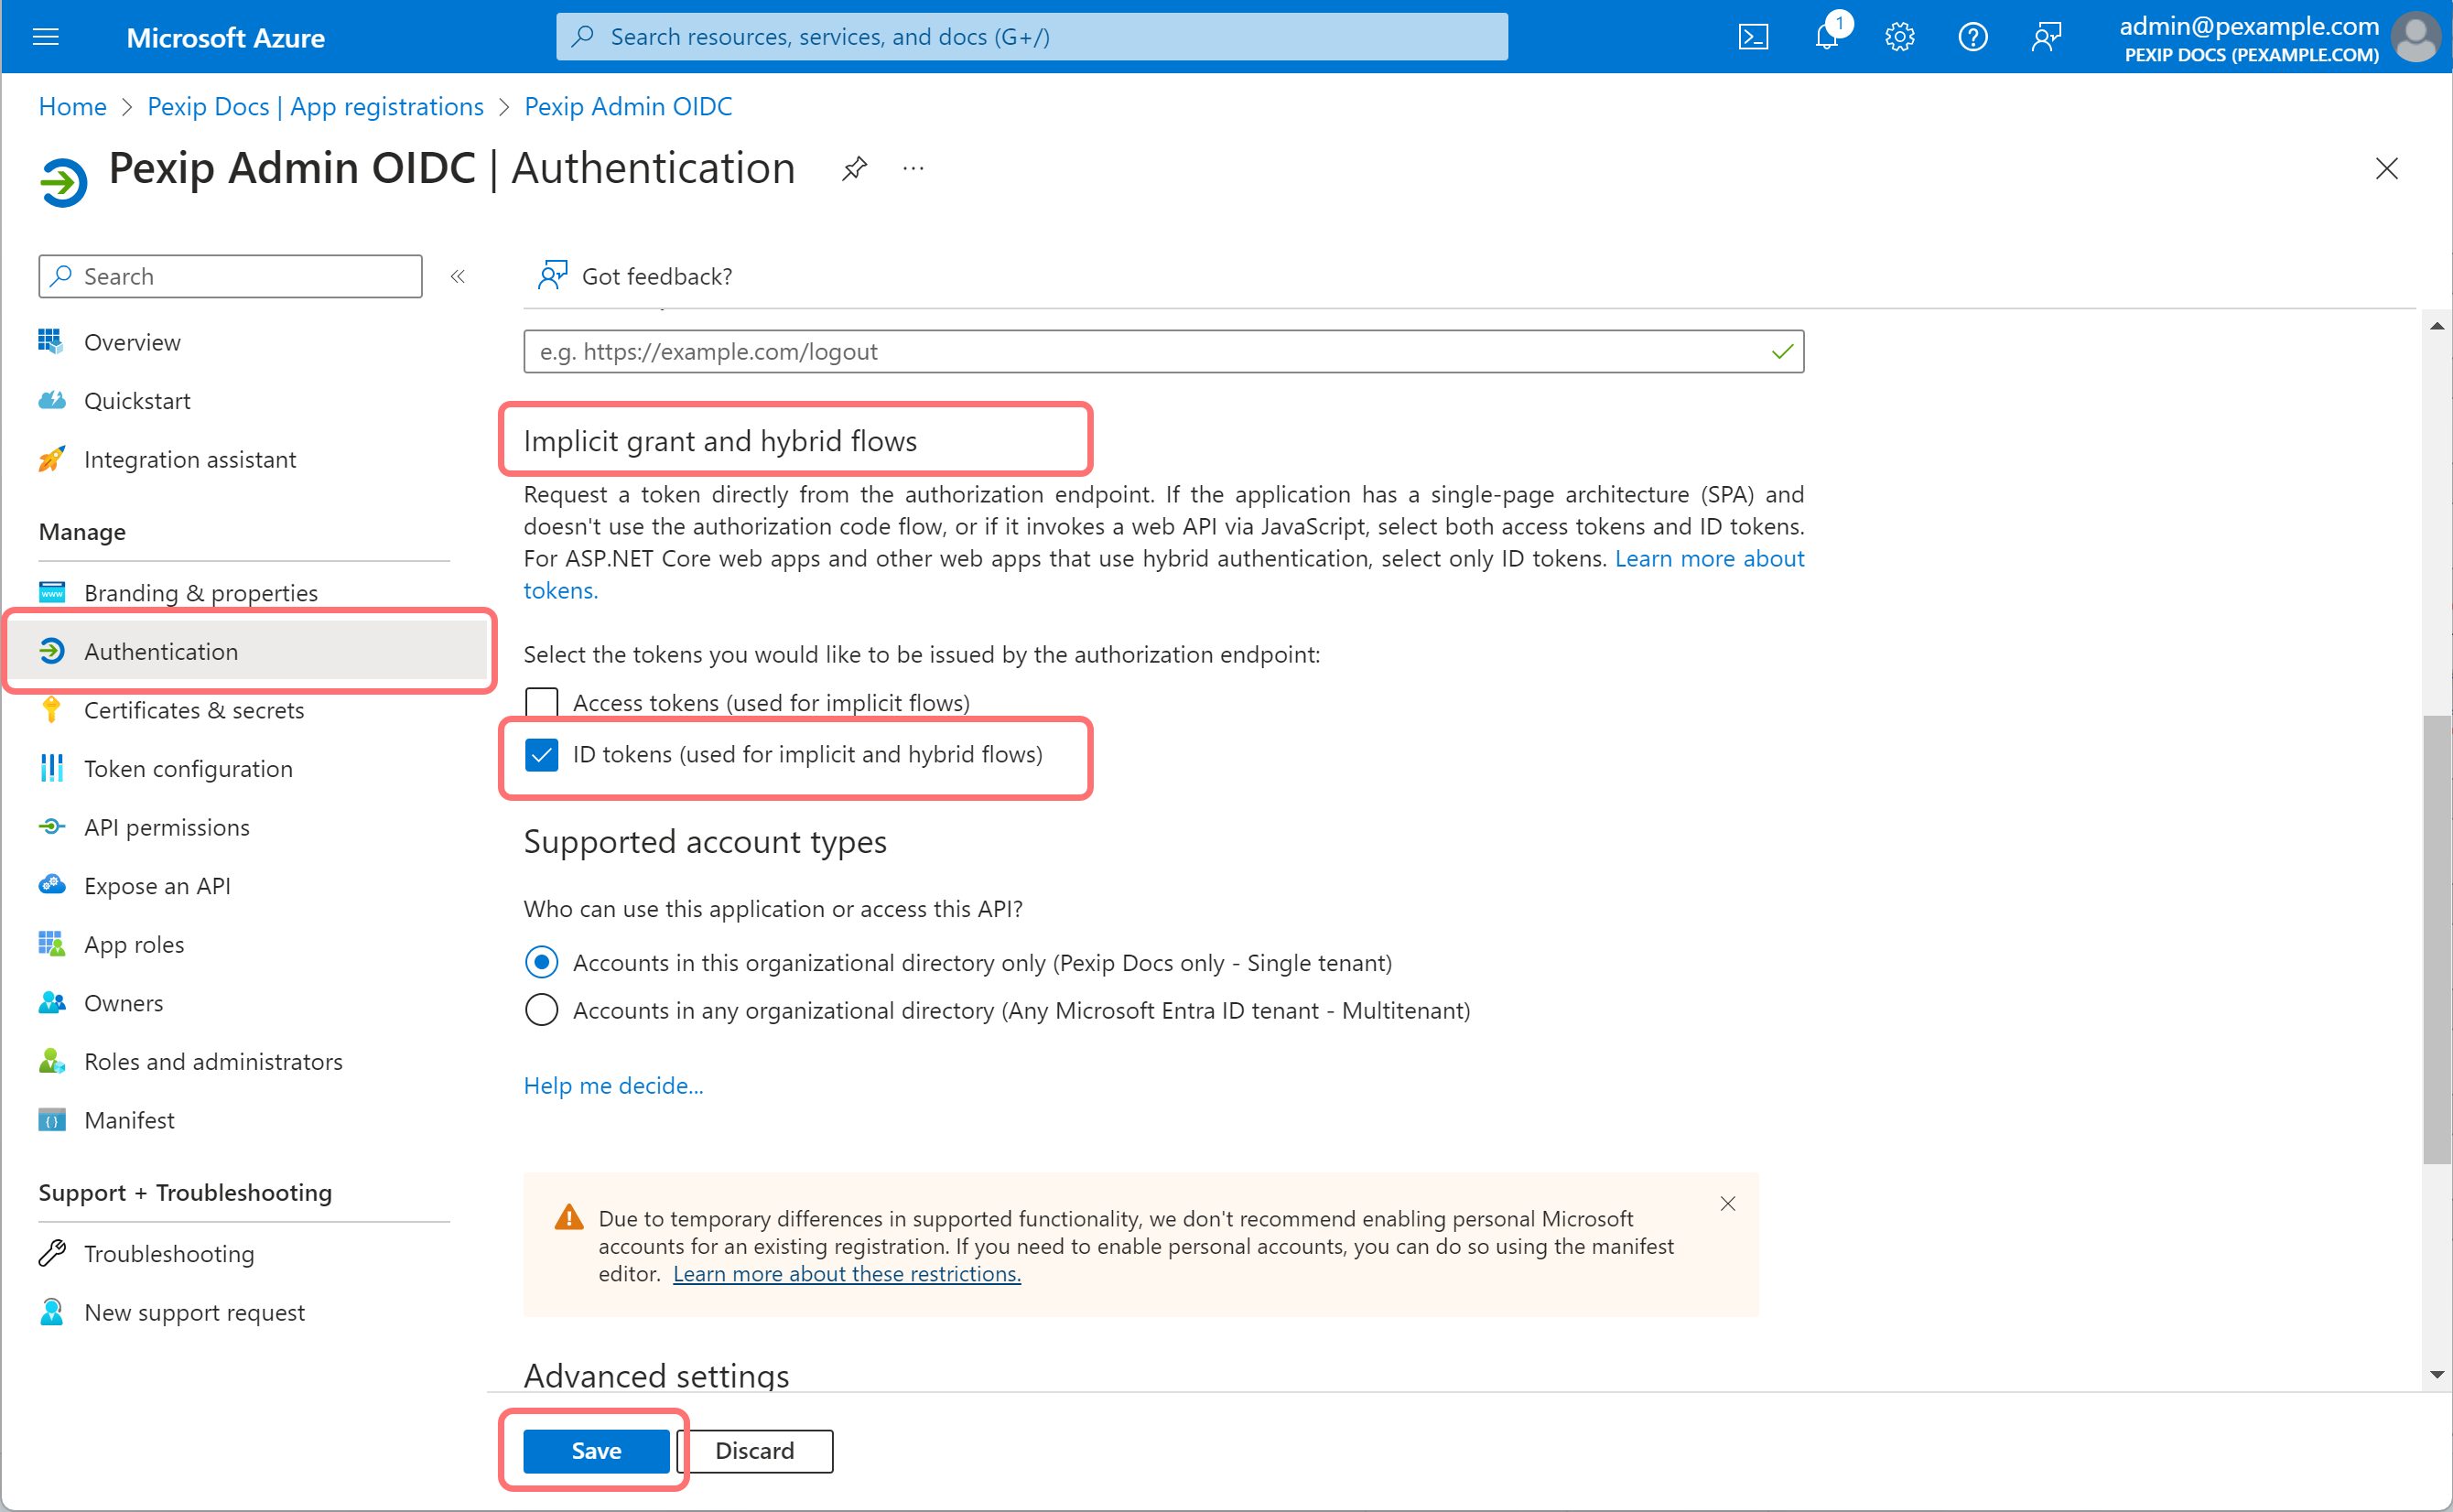2453x1512 pixels.
Task: Collapse the left navigation menu
Action: [458, 276]
